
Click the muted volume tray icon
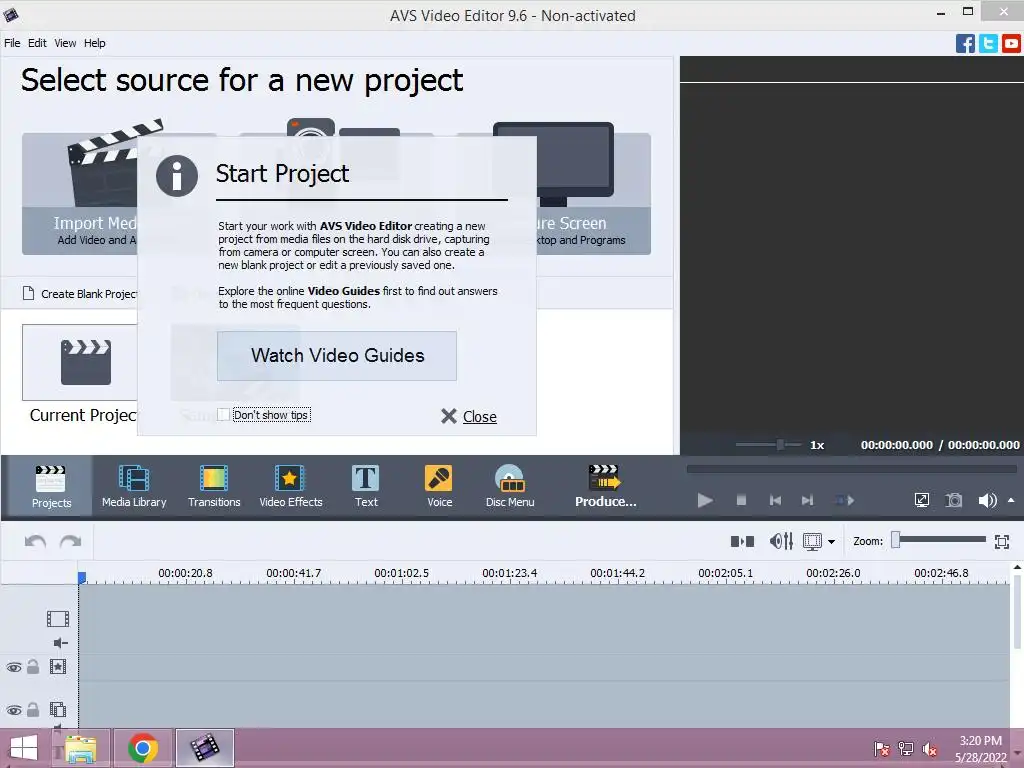tap(929, 748)
